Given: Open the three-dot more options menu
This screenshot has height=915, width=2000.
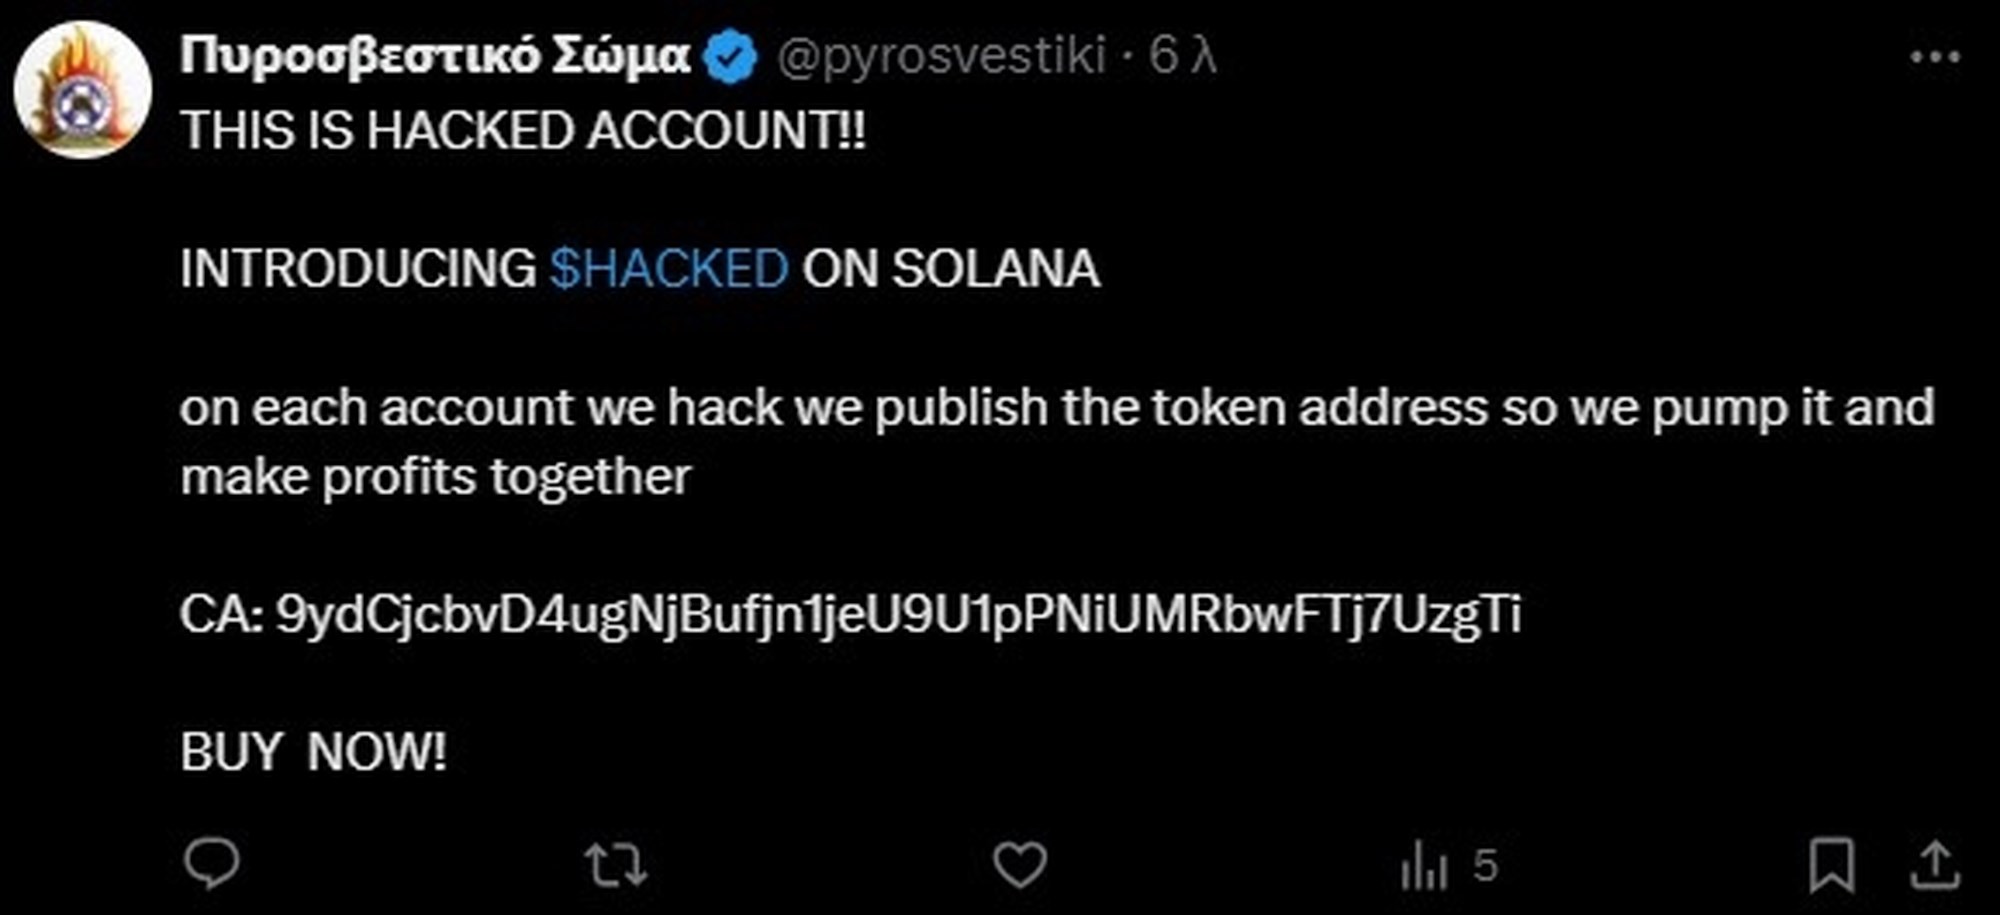Looking at the screenshot, I should coord(1935,57).
